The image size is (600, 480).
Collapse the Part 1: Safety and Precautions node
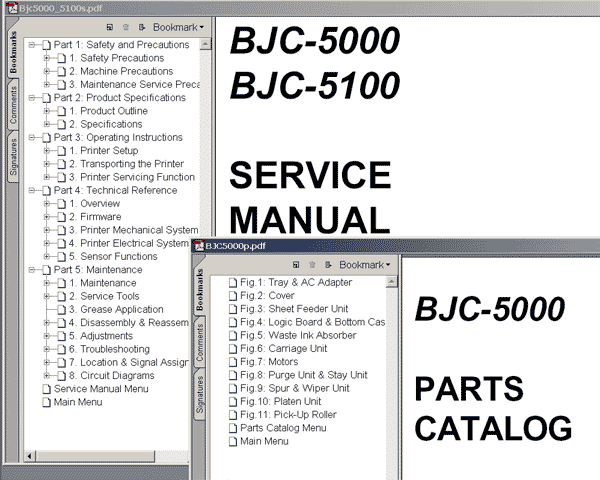pyautogui.click(x=32, y=45)
